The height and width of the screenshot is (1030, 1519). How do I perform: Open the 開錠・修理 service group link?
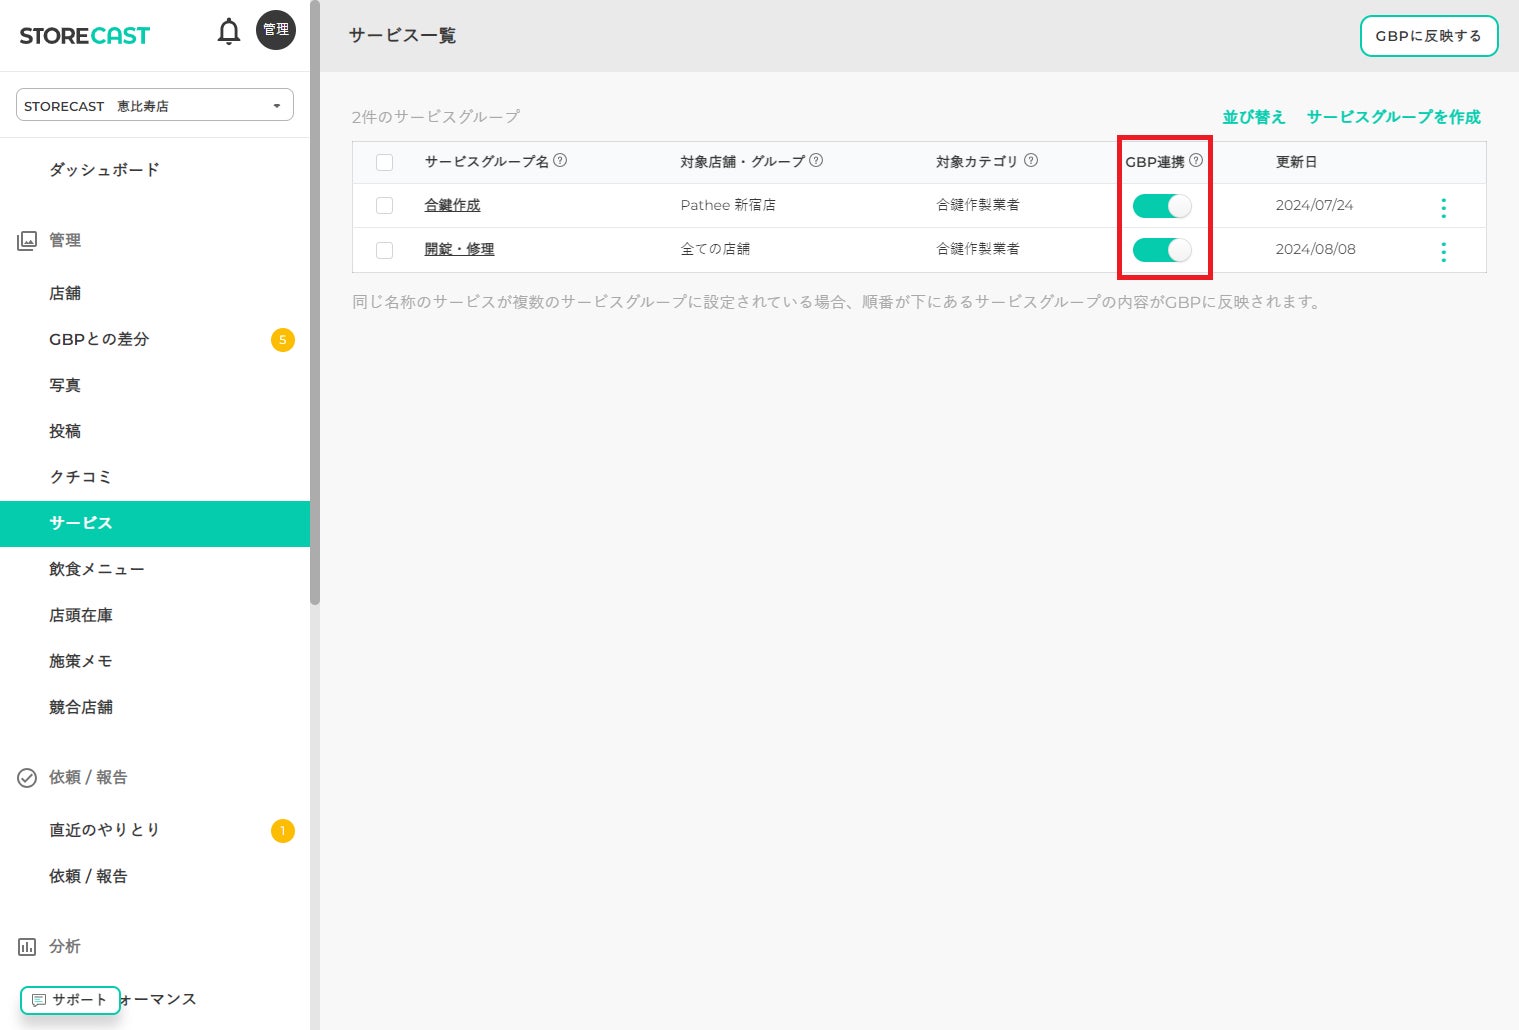tap(459, 249)
